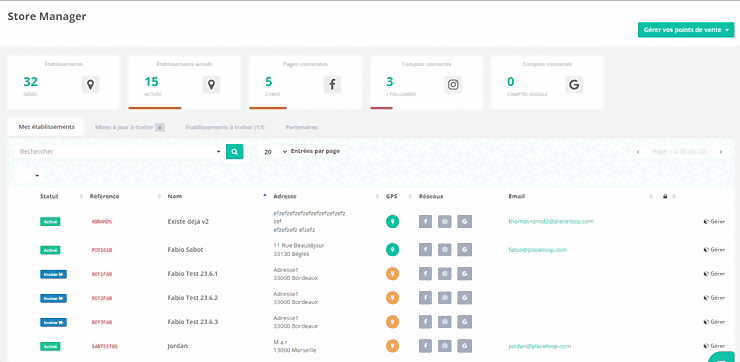Click the name Fabio Sabot

click(x=185, y=249)
